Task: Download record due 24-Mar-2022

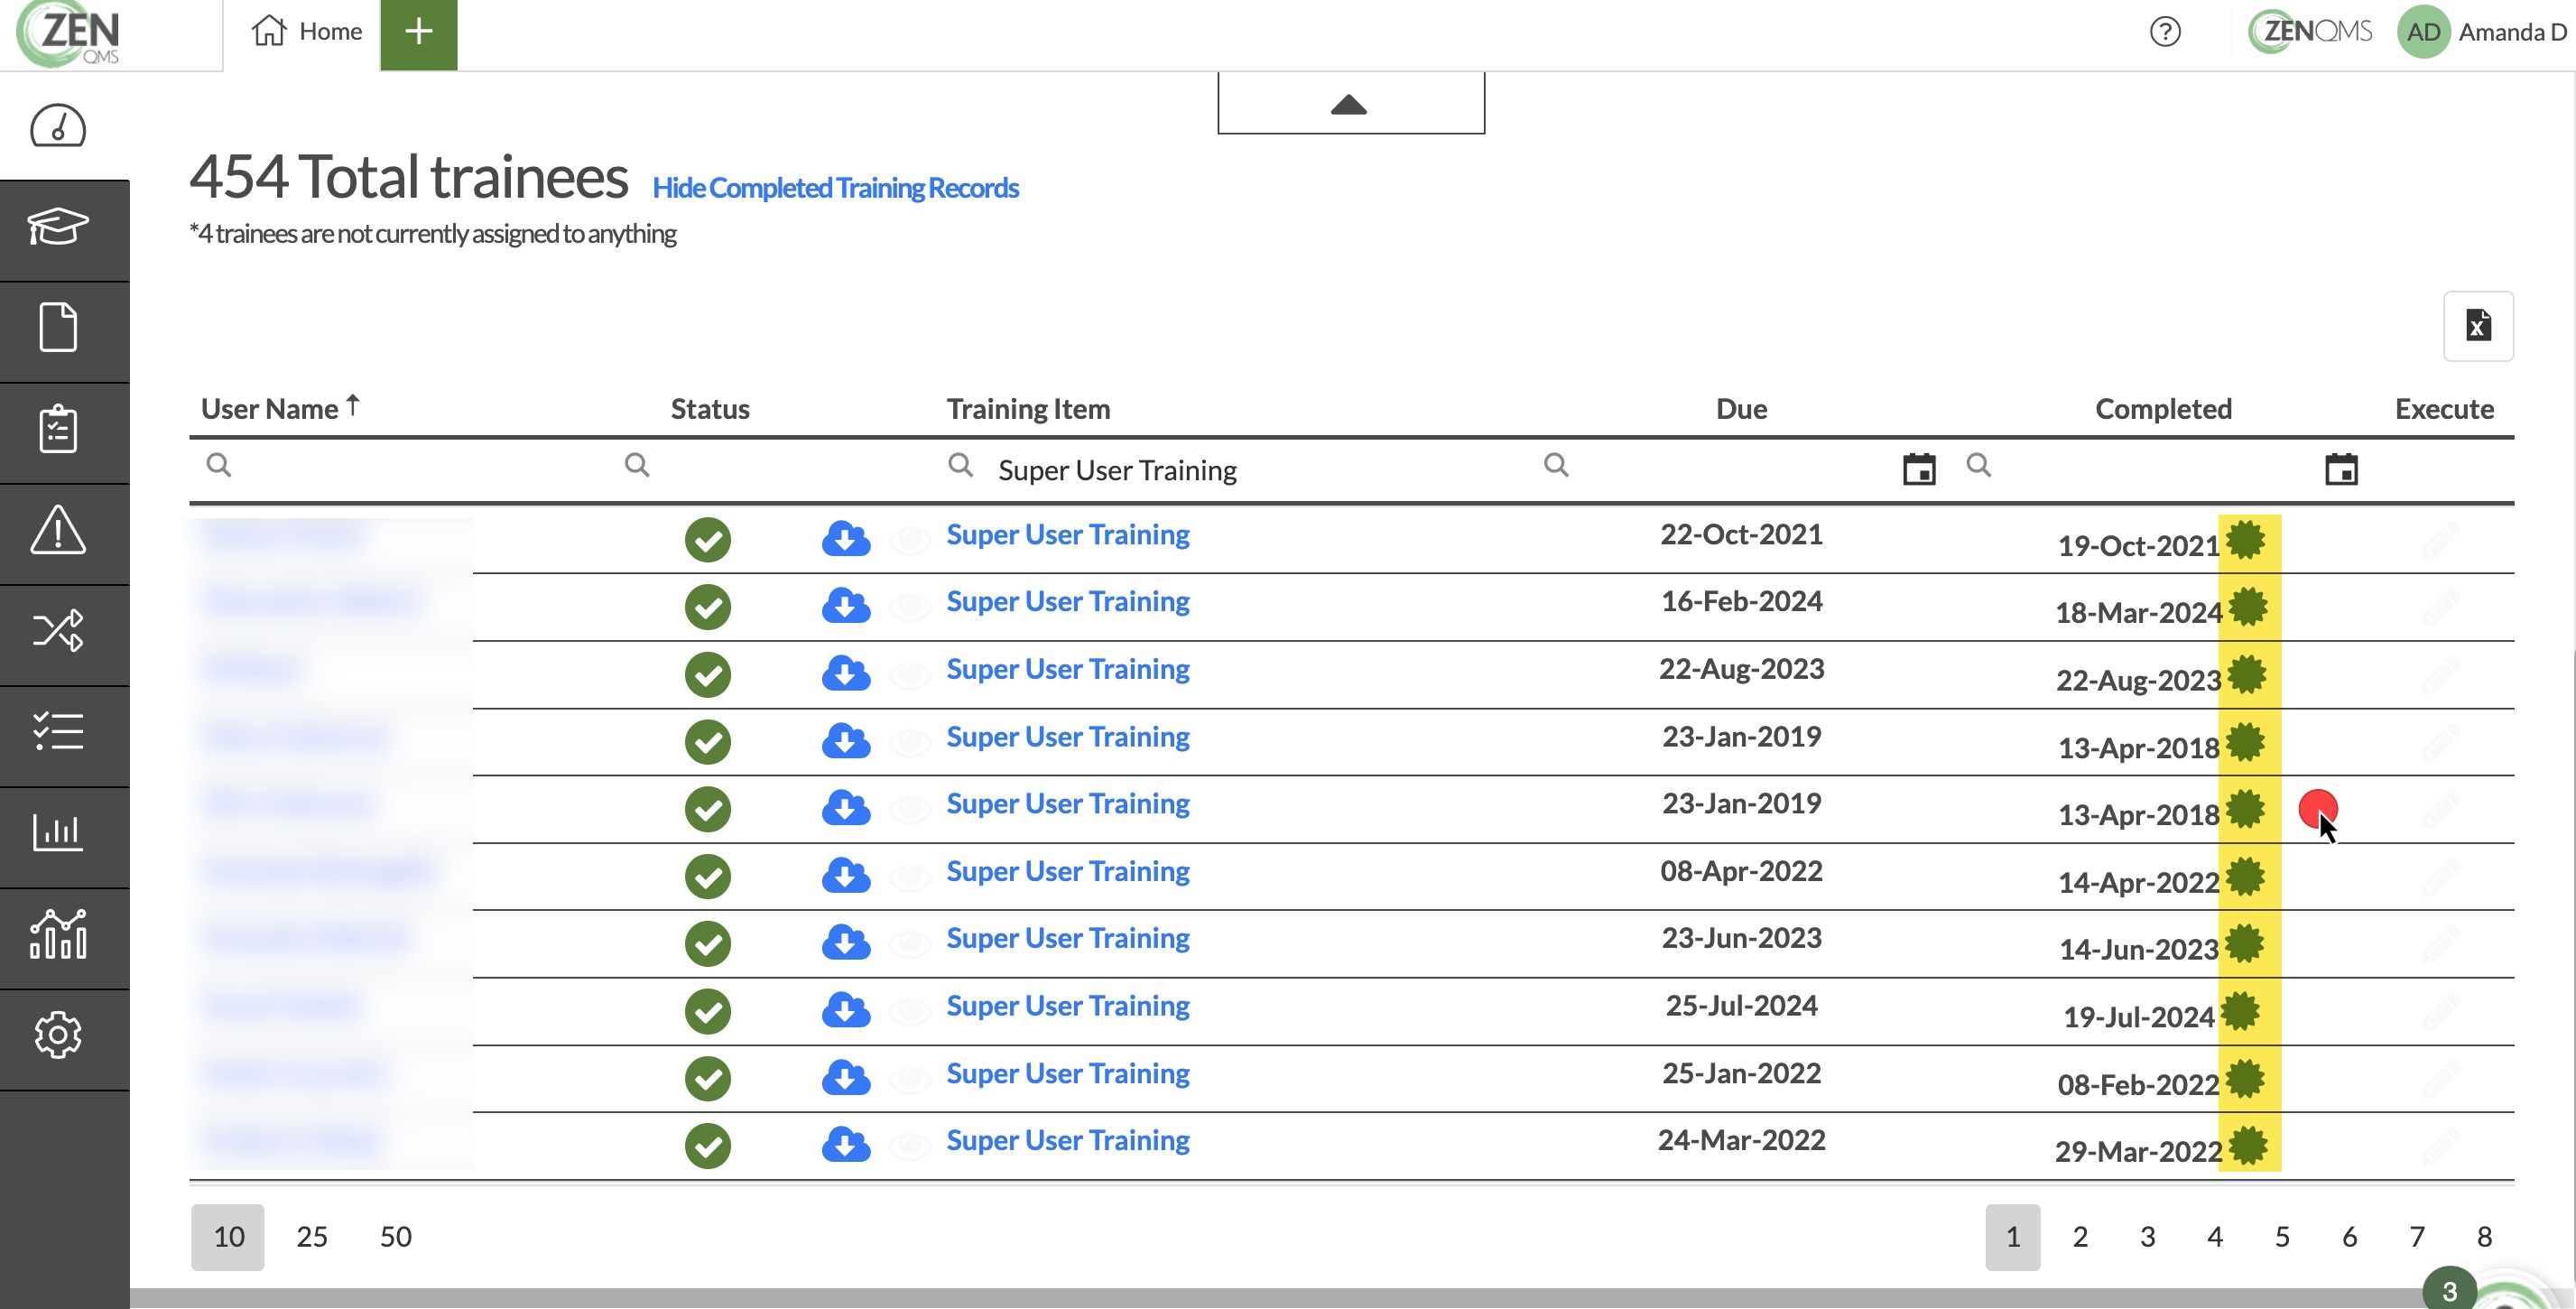Action: click(x=846, y=1144)
